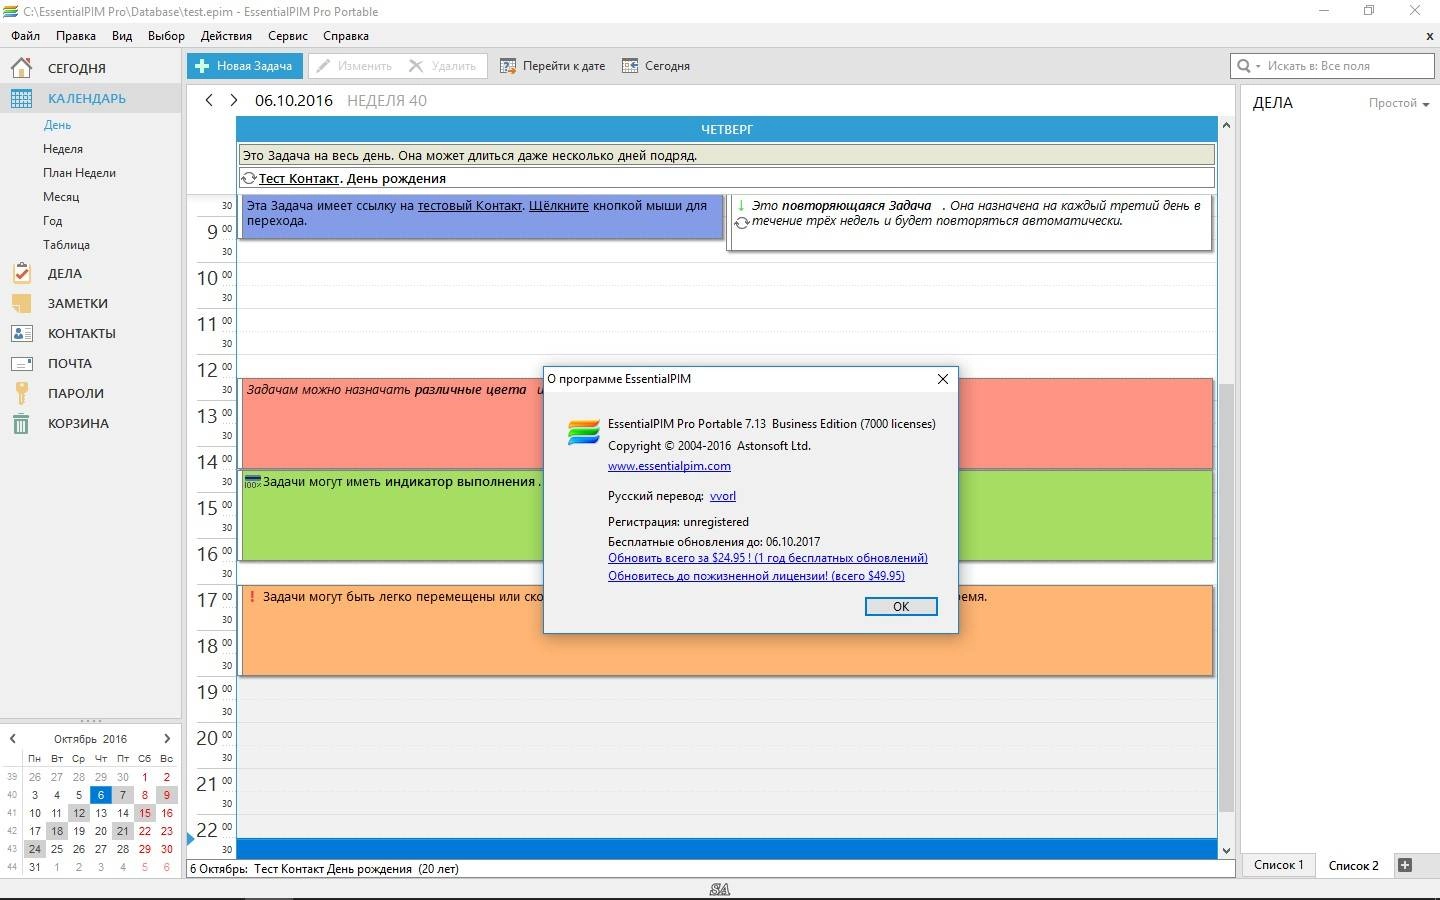This screenshot has height=900, width=1440.
Task: Add a new list with plus icon
Action: [1404, 865]
